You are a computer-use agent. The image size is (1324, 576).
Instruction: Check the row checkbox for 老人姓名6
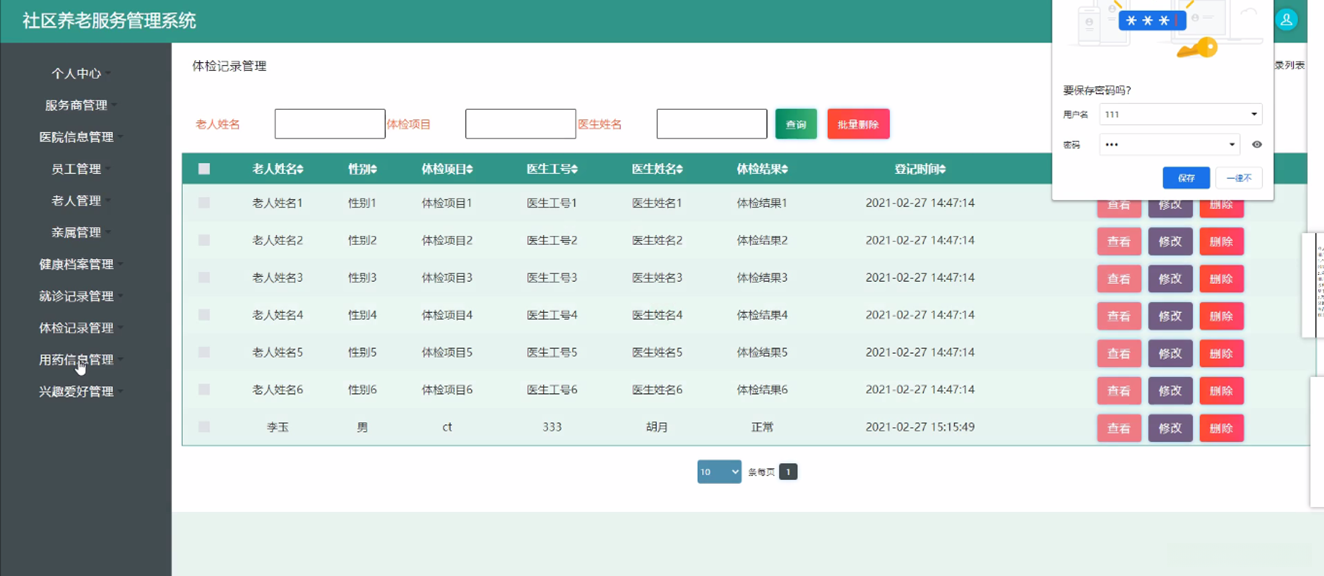[204, 389]
